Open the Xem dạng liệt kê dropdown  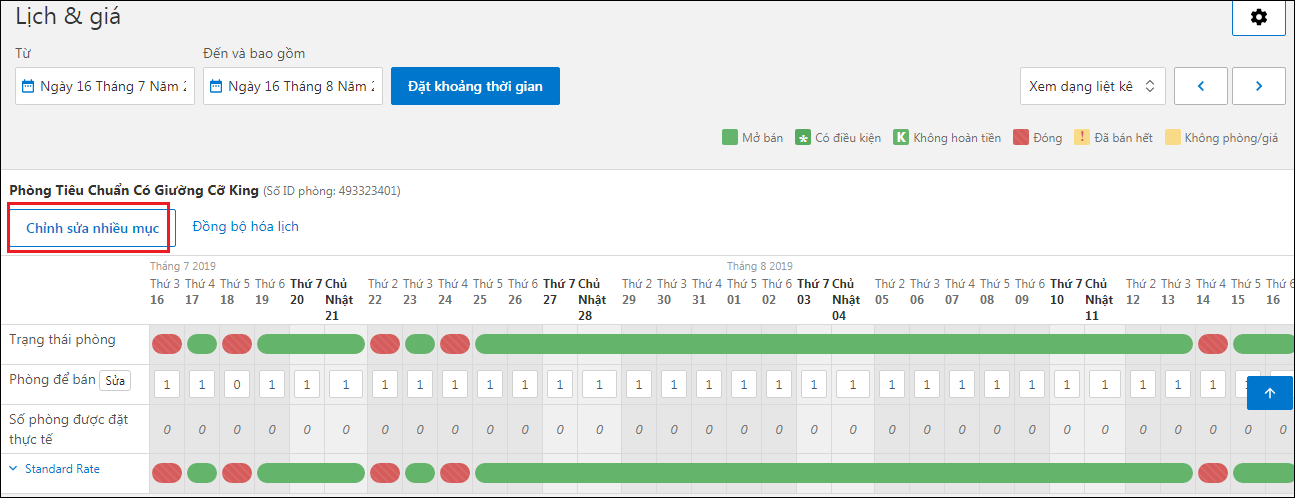(1093, 86)
